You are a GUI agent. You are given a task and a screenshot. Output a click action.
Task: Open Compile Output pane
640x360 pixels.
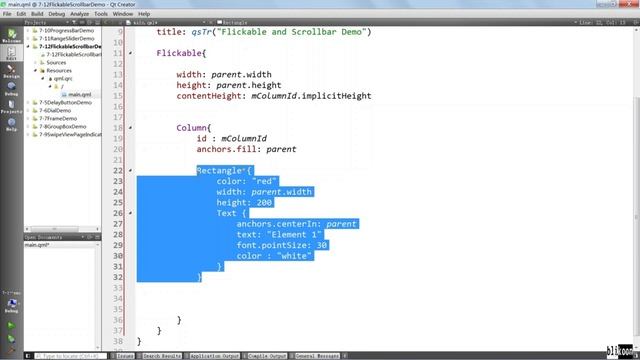pyautogui.click(x=266, y=356)
